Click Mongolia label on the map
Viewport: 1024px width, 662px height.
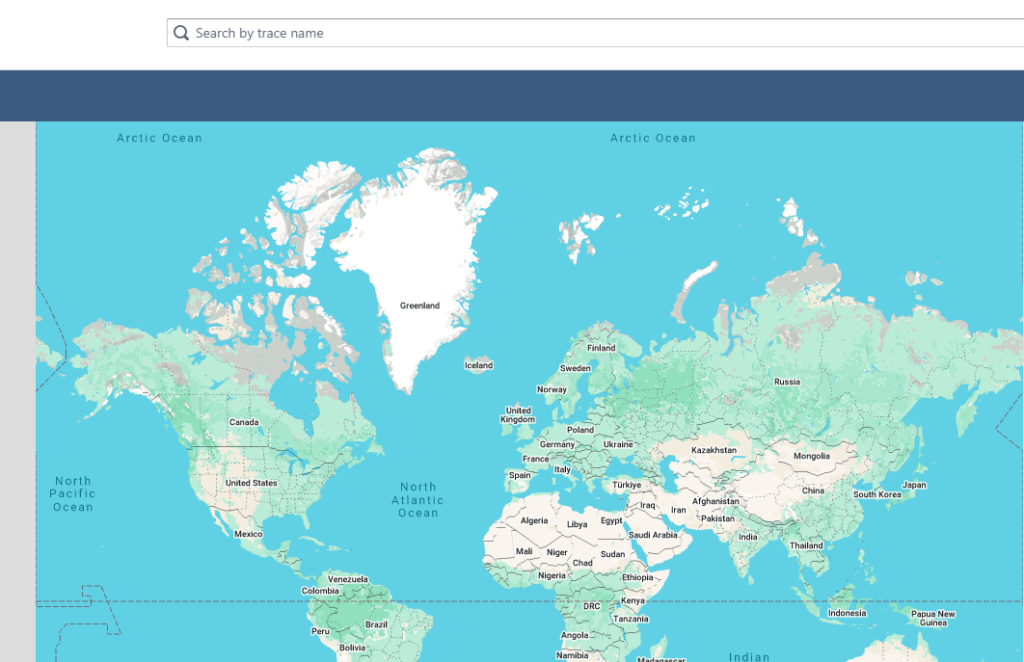tap(811, 456)
